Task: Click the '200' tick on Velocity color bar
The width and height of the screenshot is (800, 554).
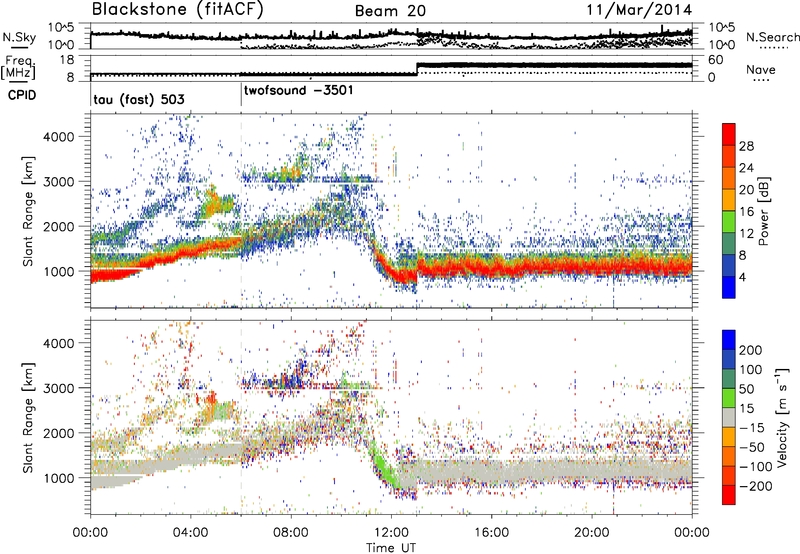Action: tap(751, 350)
